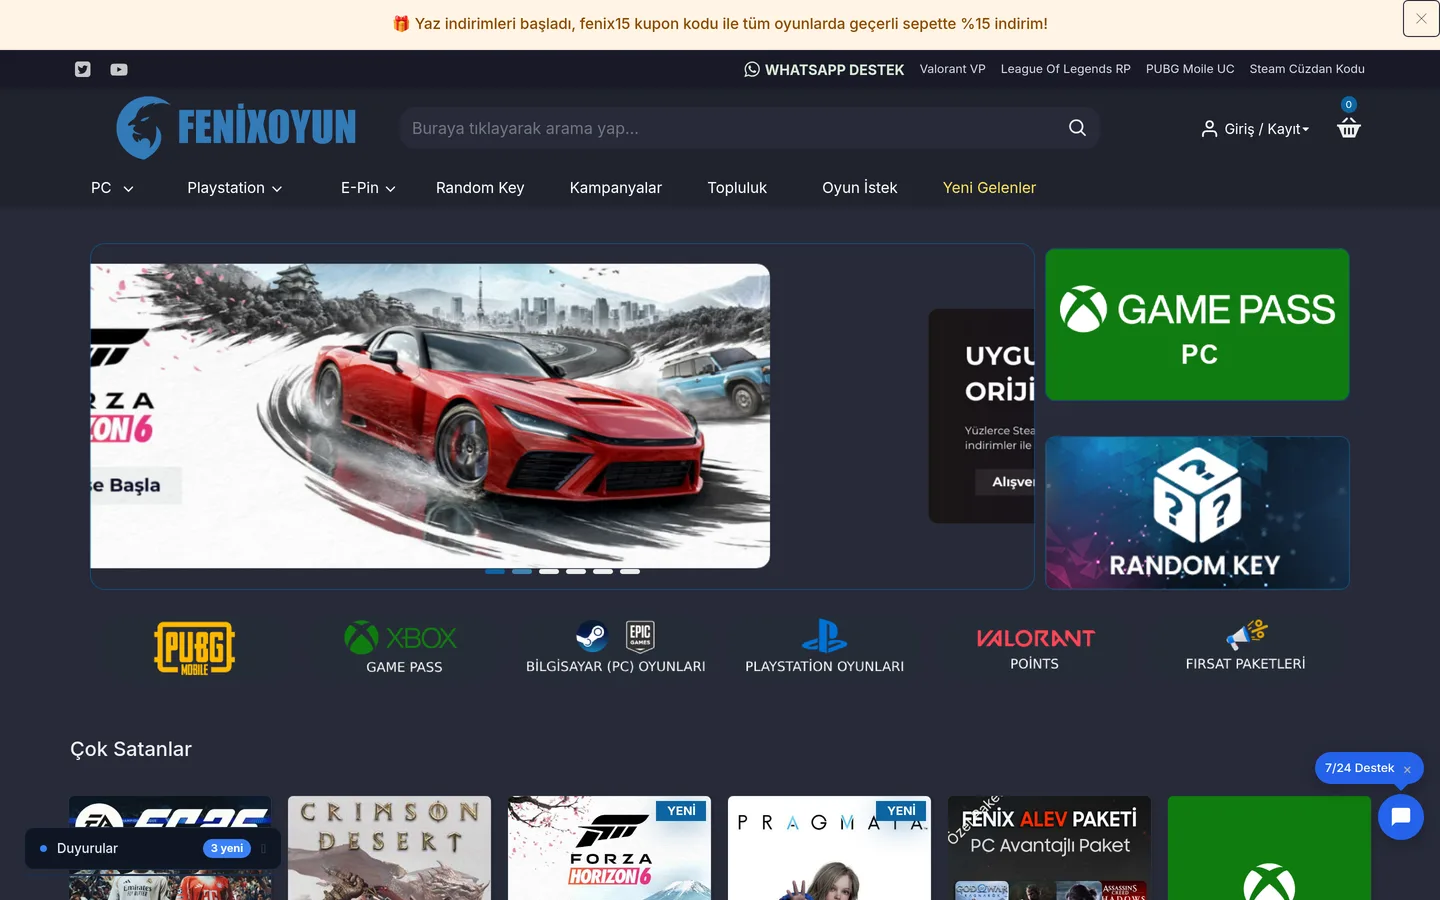Screen dimensions: 1440x900
Task: Open the League Of Legends RP link
Action: [x=1066, y=69]
